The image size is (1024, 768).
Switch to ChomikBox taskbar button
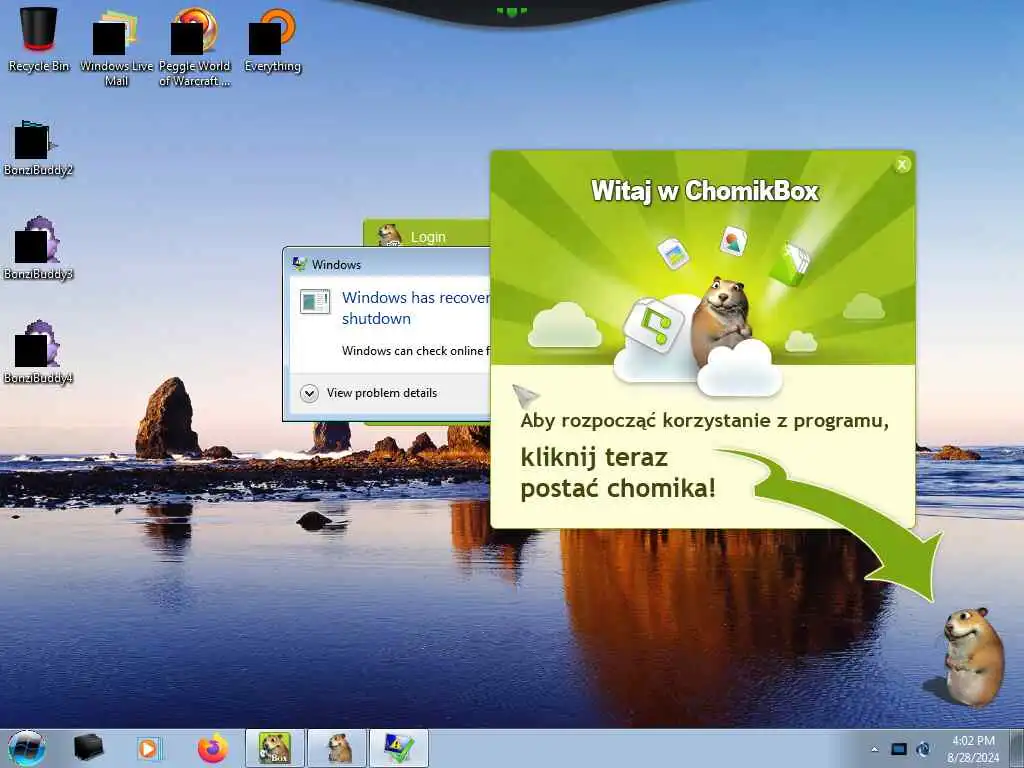pos(275,748)
